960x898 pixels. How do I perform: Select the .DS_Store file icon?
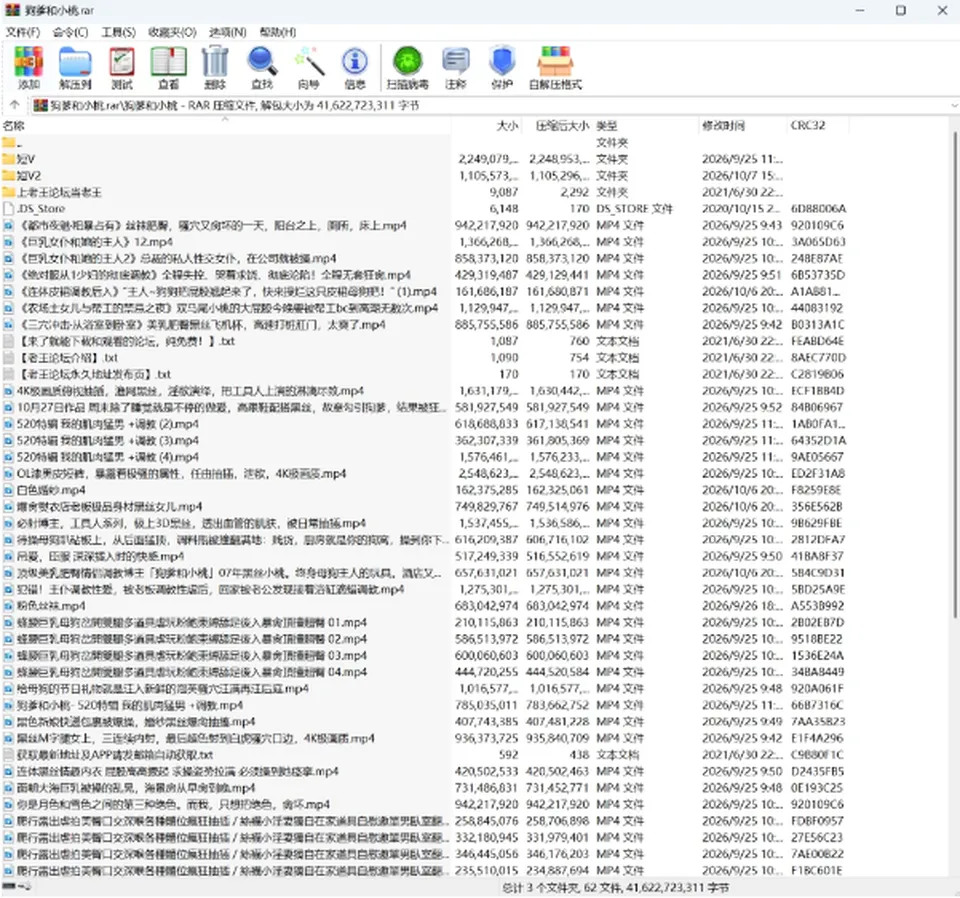9,209
